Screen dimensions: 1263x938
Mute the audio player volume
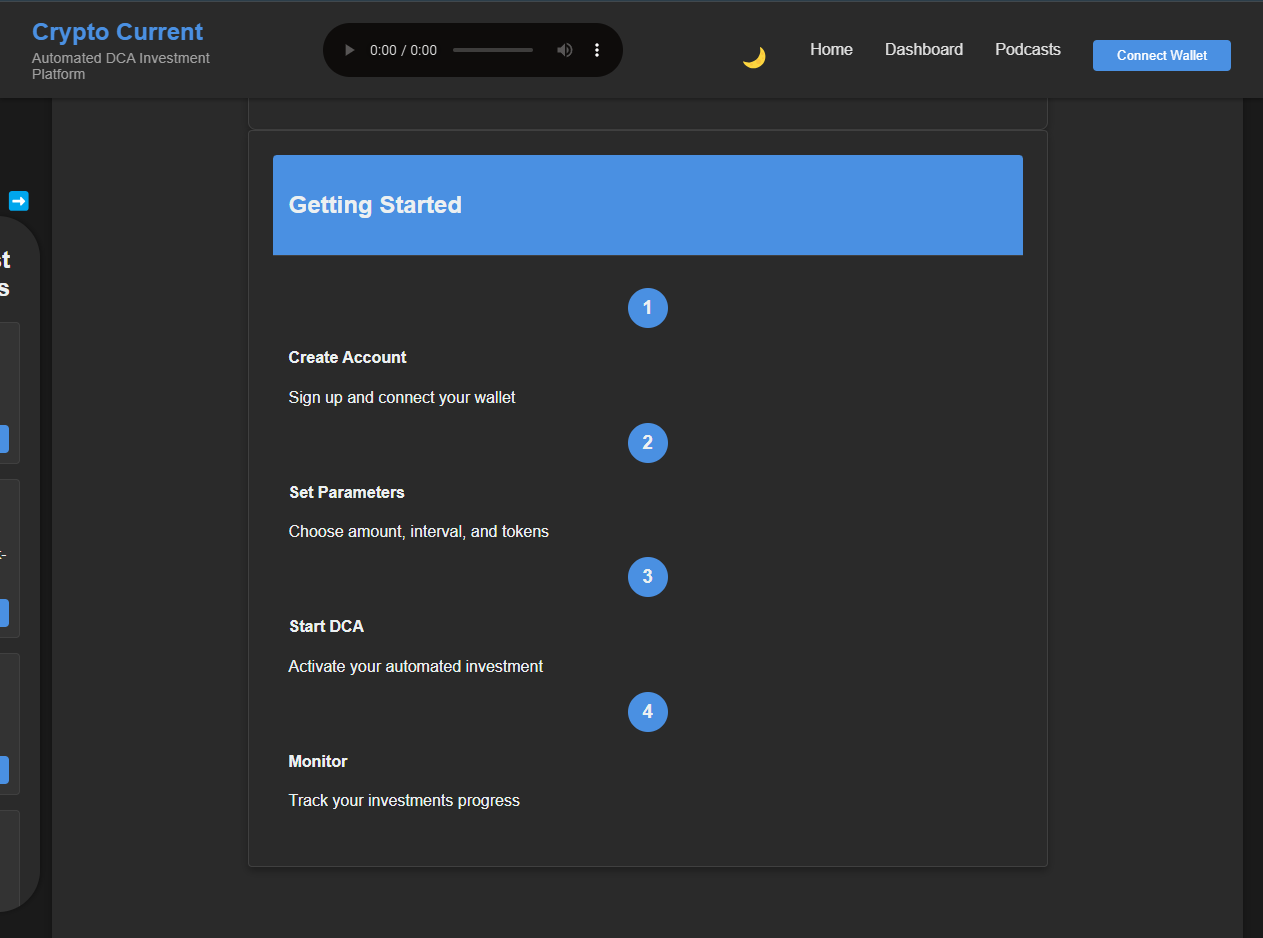tap(565, 50)
